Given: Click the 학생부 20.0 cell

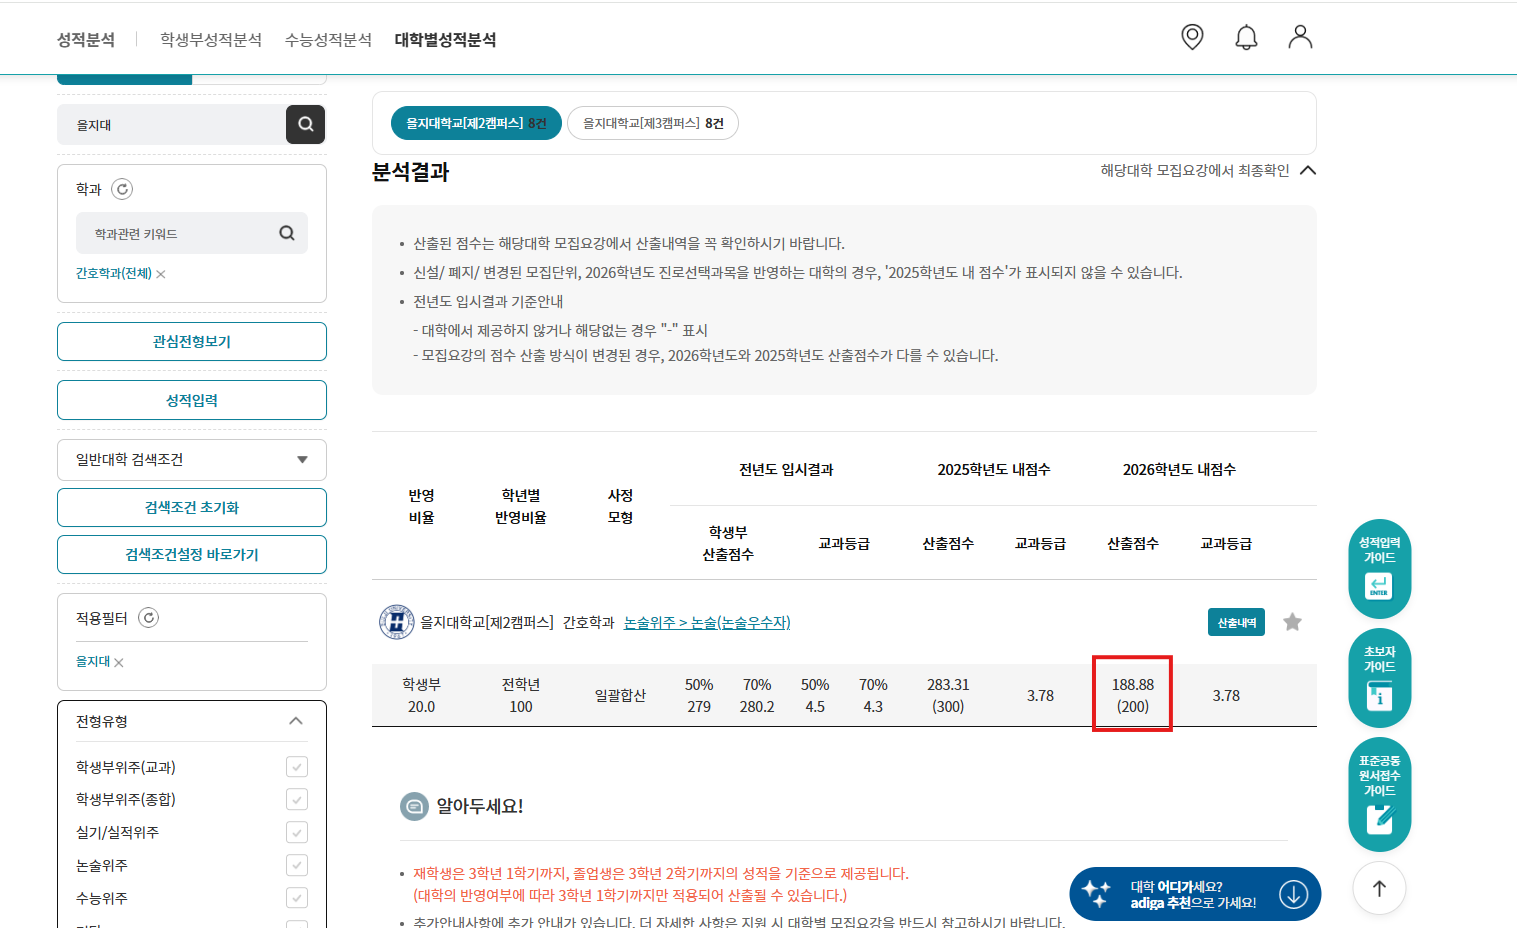Looking at the screenshot, I should click(x=421, y=695).
